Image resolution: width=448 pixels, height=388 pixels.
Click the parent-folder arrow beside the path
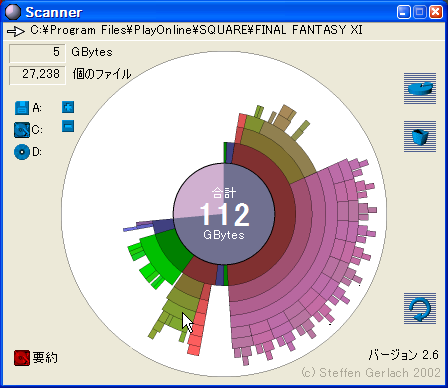pos(16,31)
